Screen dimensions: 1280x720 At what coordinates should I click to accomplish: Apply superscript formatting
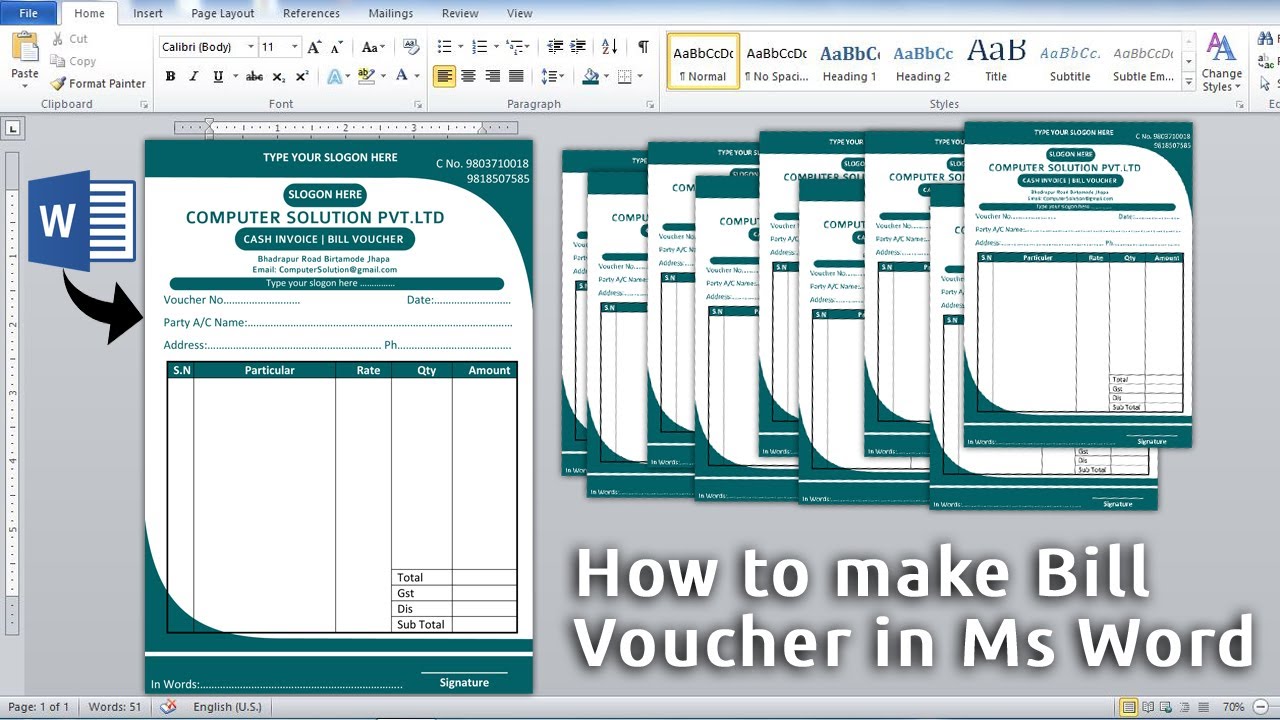click(x=302, y=76)
